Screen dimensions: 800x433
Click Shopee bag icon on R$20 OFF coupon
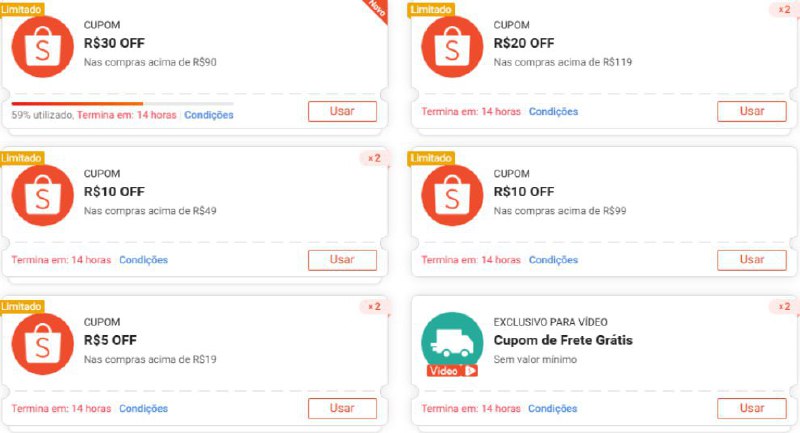click(x=452, y=46)
